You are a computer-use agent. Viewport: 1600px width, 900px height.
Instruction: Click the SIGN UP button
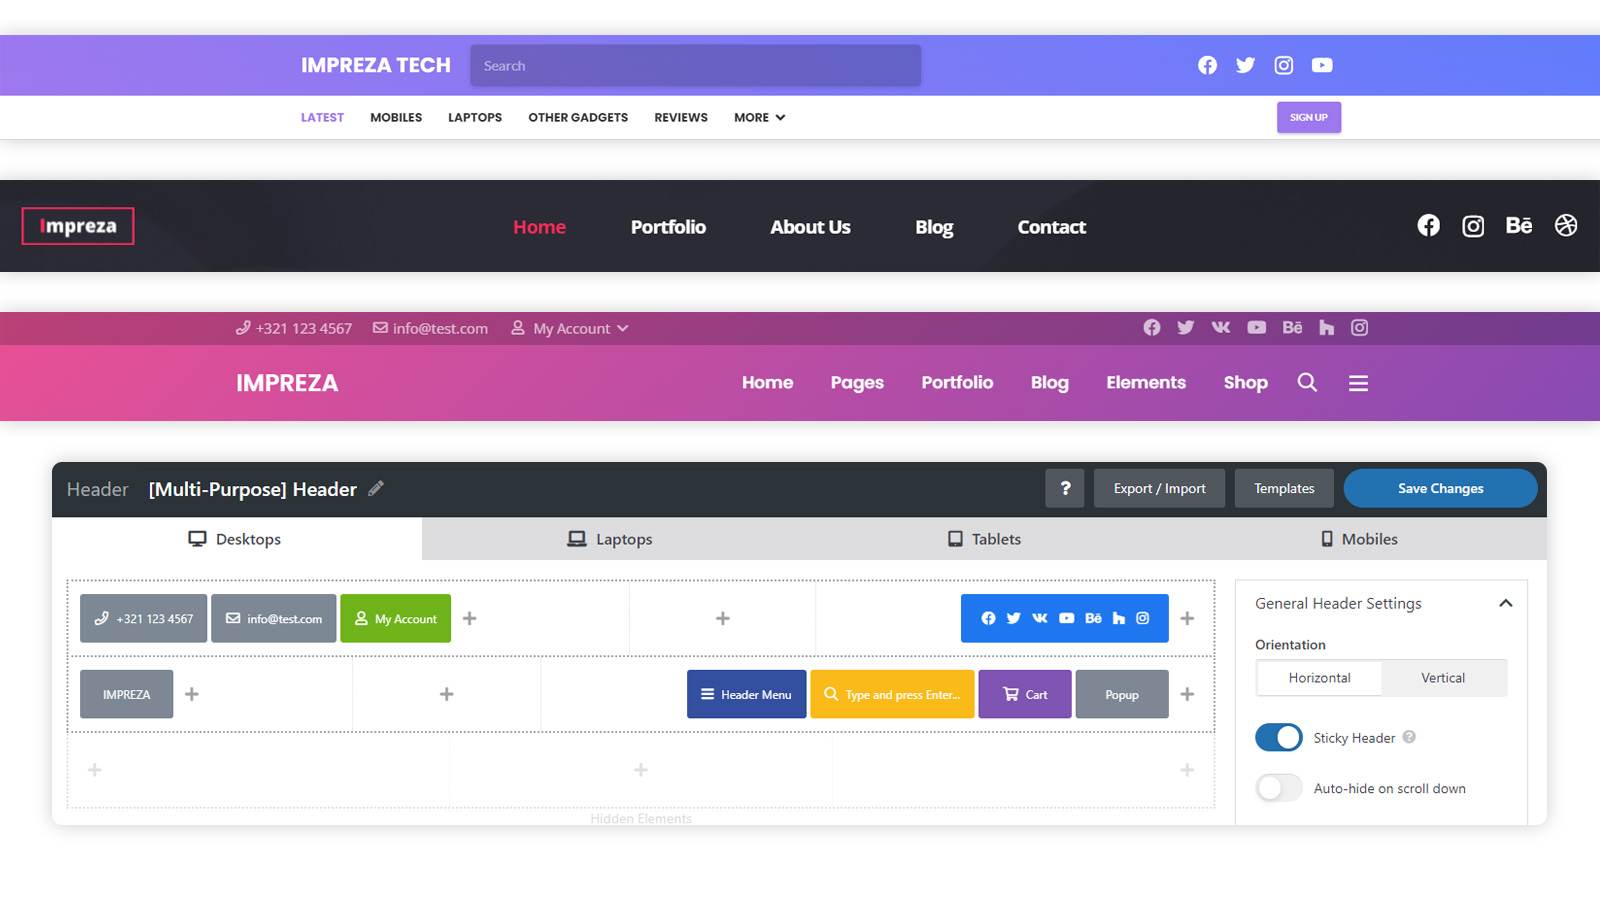click(1308, 118)
